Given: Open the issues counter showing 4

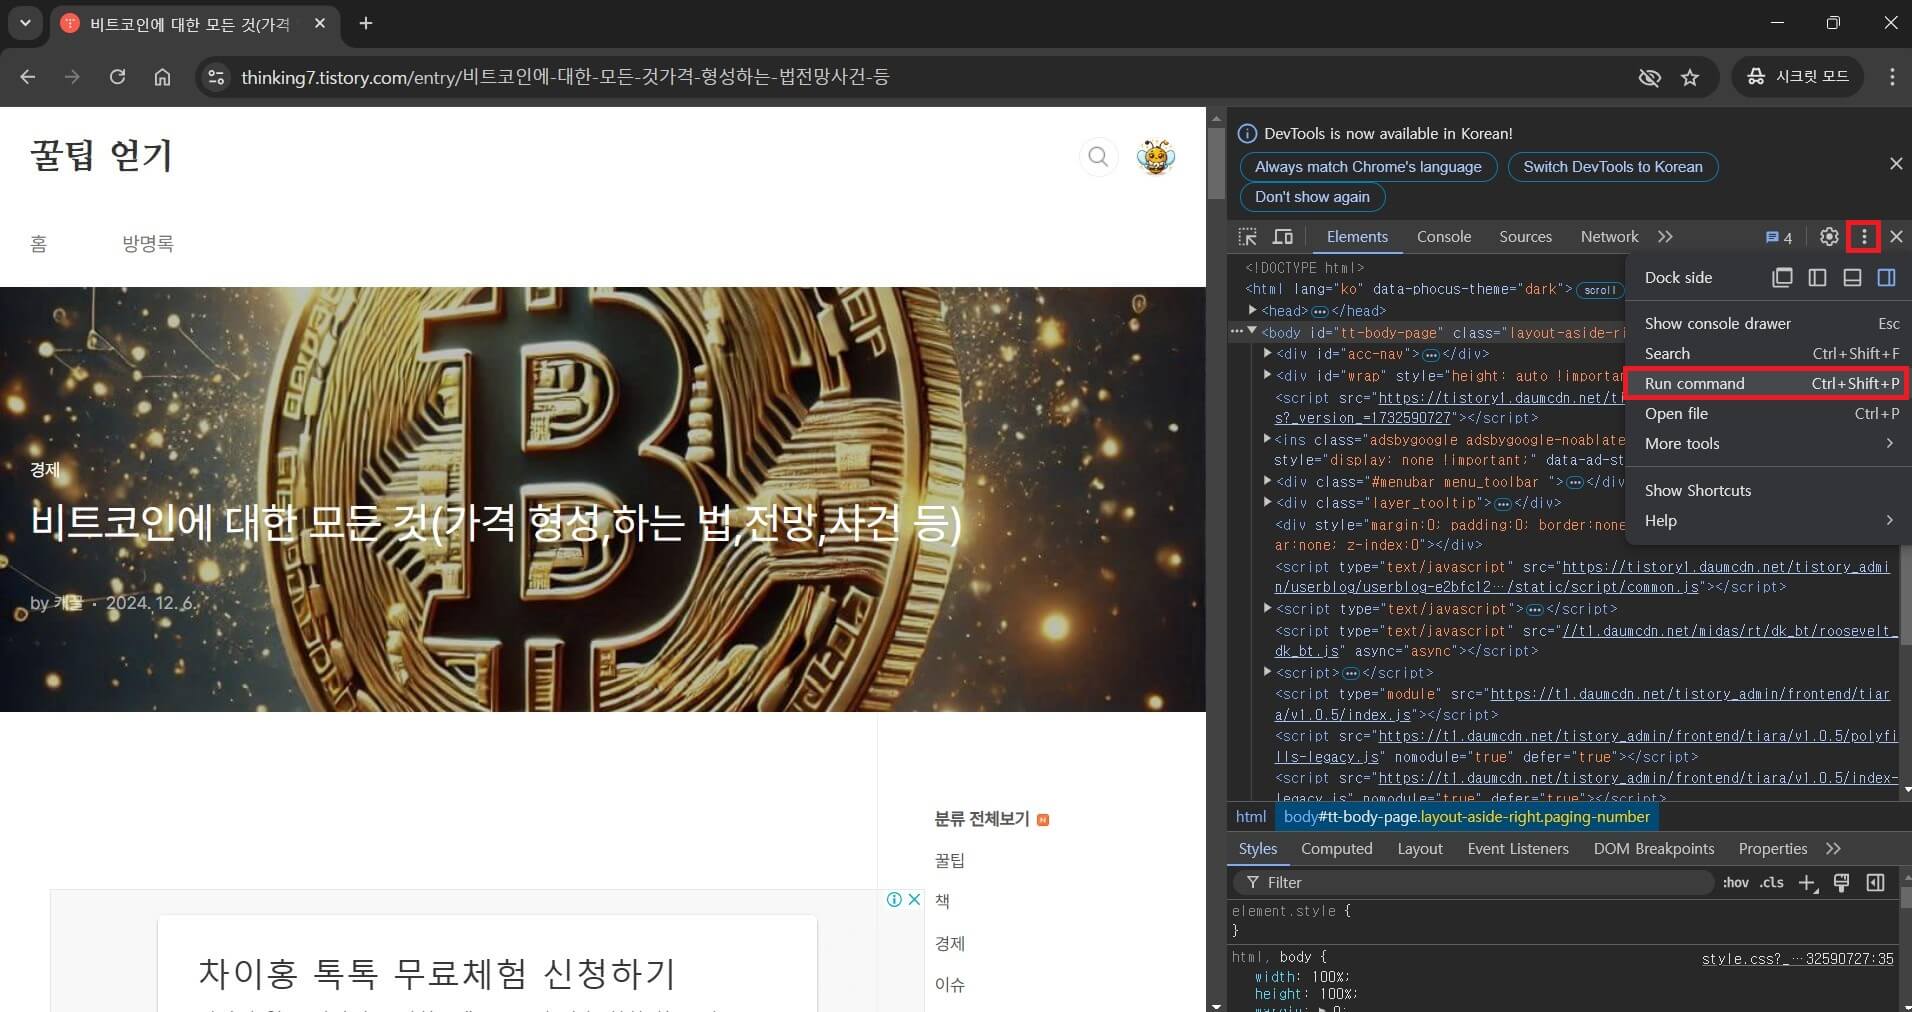Looking at the screenshot, I should click(1778, 237).
